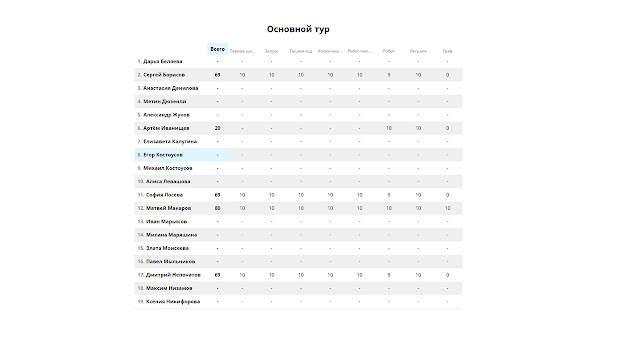Screen dimensions: 640x360
Task: Click total score 69 in row 17
Action: click(x=217, y=275)
